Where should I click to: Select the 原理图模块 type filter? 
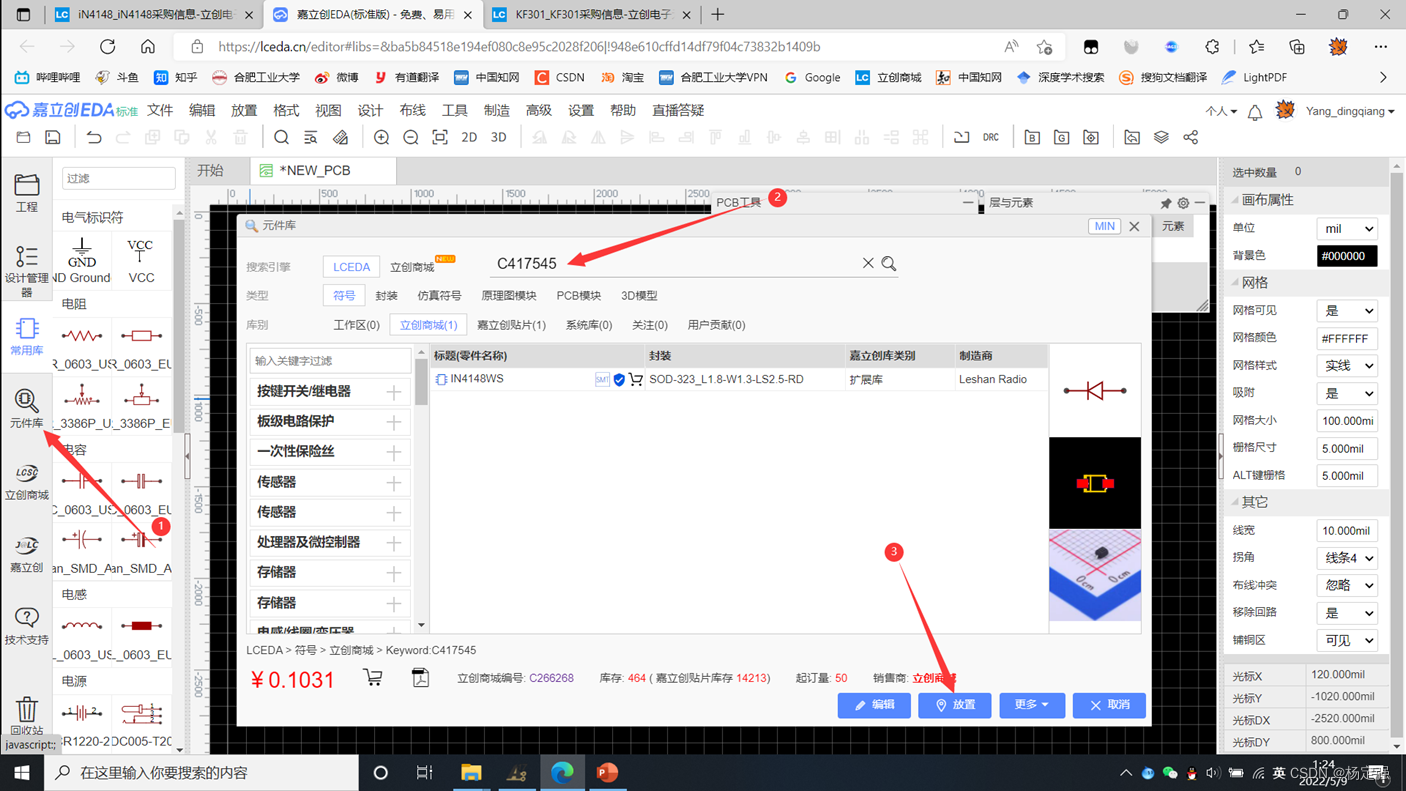(x=509, y=296)
